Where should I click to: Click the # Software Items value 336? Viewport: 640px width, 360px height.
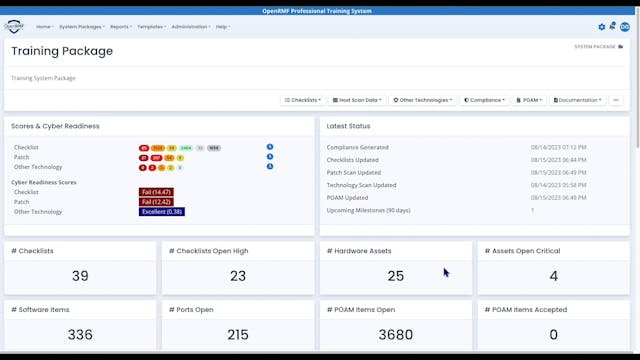(x=80, y=335)
